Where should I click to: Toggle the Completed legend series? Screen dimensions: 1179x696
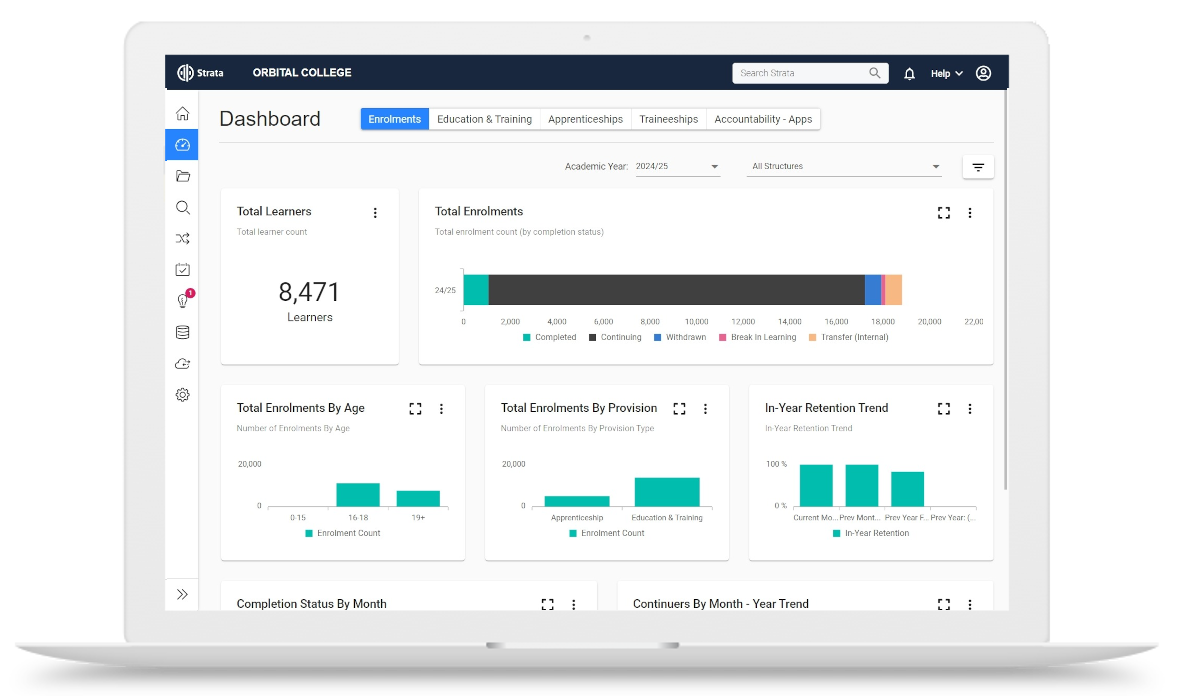[x=550, y=337]
